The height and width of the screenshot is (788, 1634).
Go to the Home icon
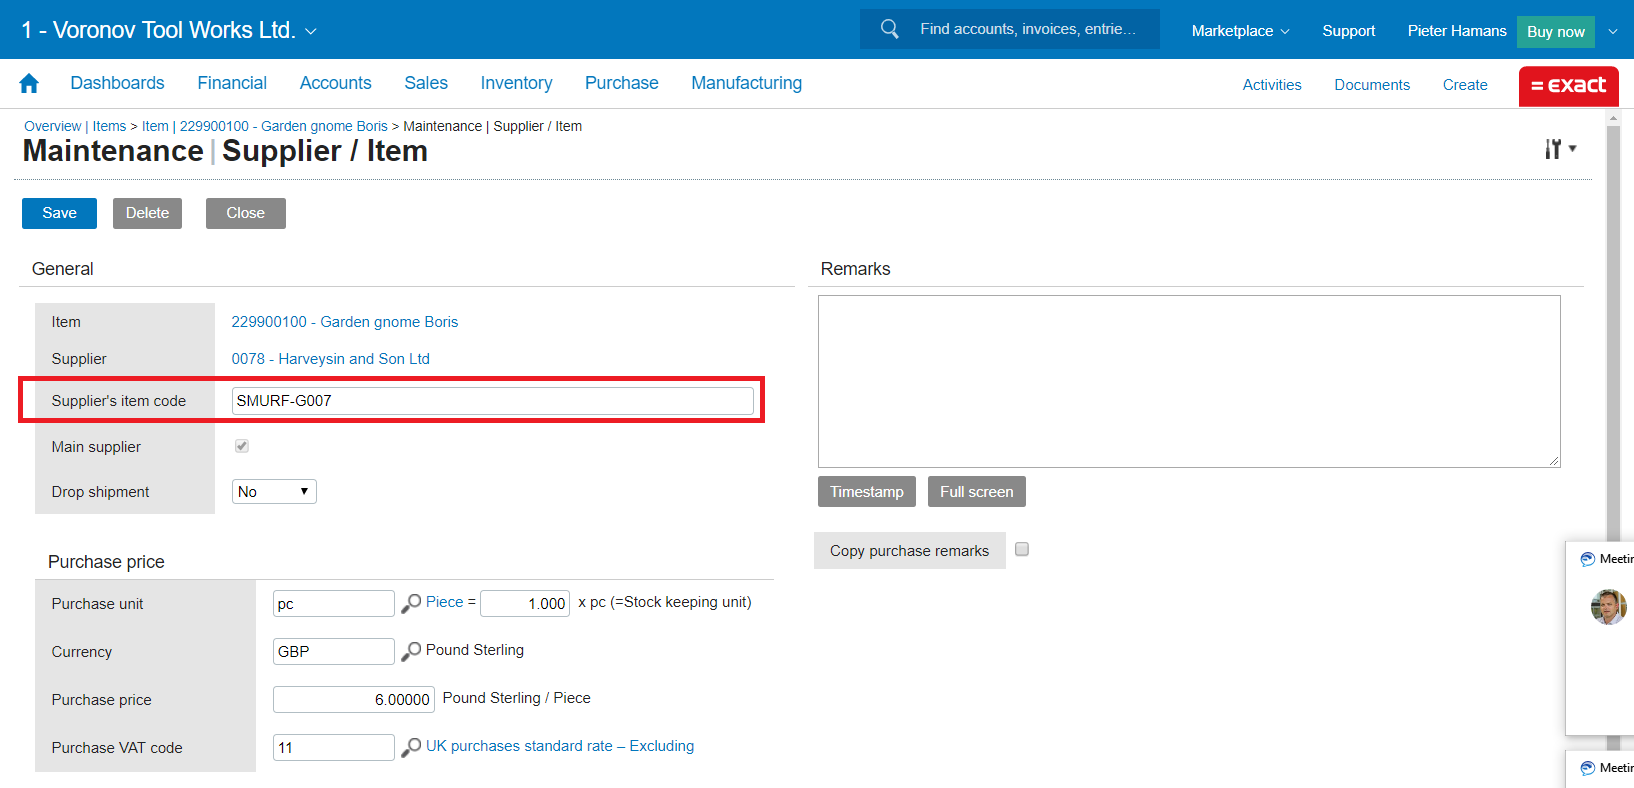(29, 84)
